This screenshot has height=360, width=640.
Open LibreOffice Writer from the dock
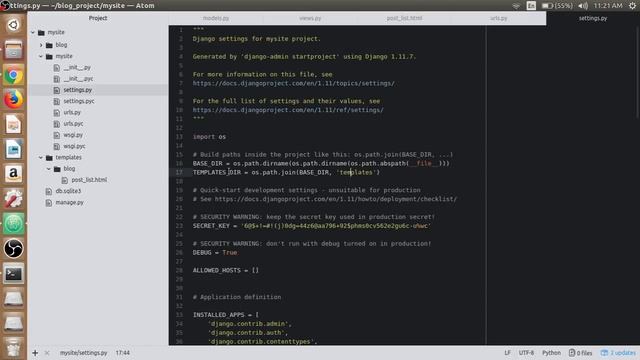(13, 149)
